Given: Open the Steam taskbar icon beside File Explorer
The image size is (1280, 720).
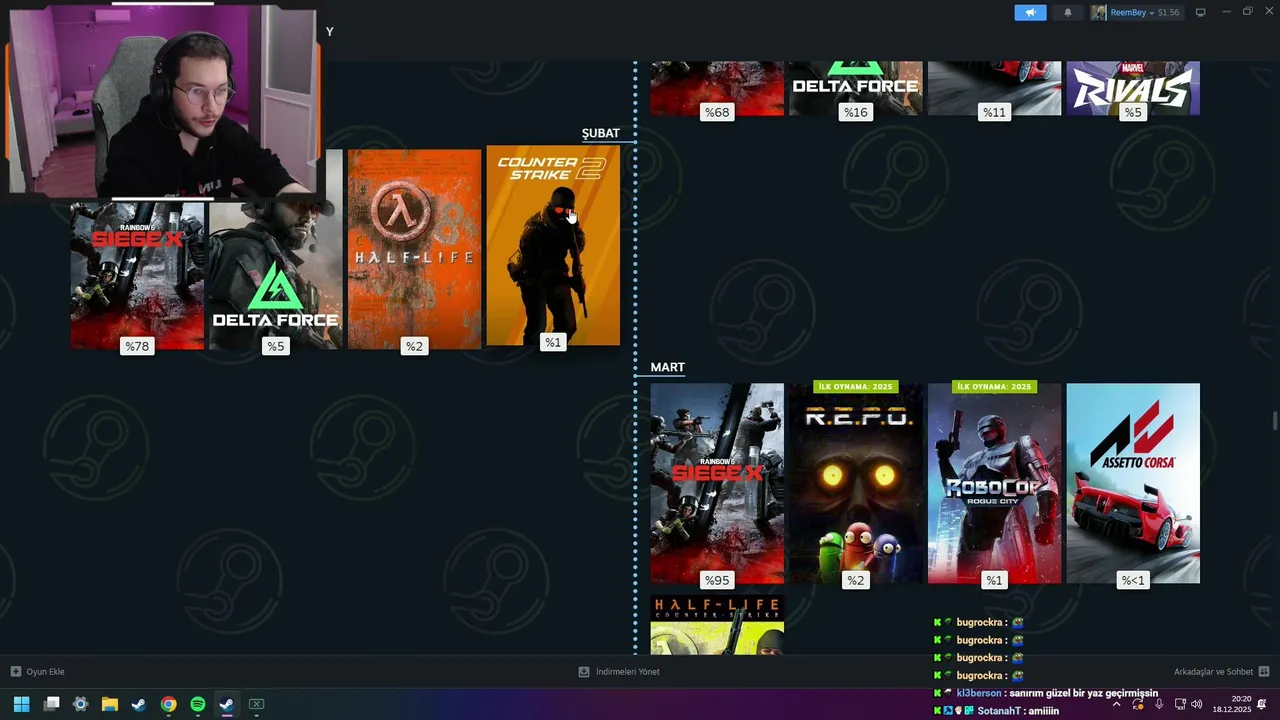Looking at the screenshot, I should point(139,704).
